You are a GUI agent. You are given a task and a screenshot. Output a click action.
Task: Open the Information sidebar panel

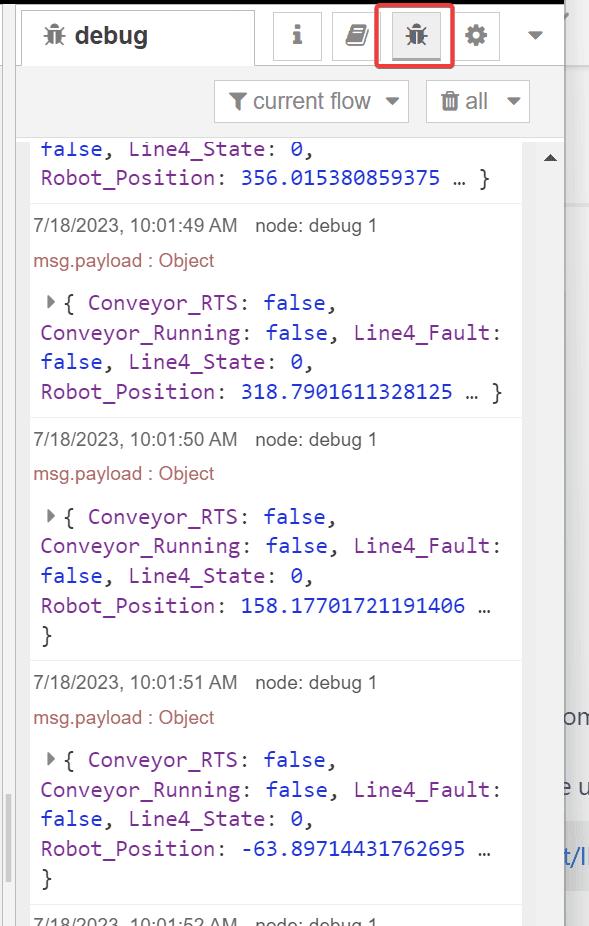pyautogui.click(x=297, y=35)
